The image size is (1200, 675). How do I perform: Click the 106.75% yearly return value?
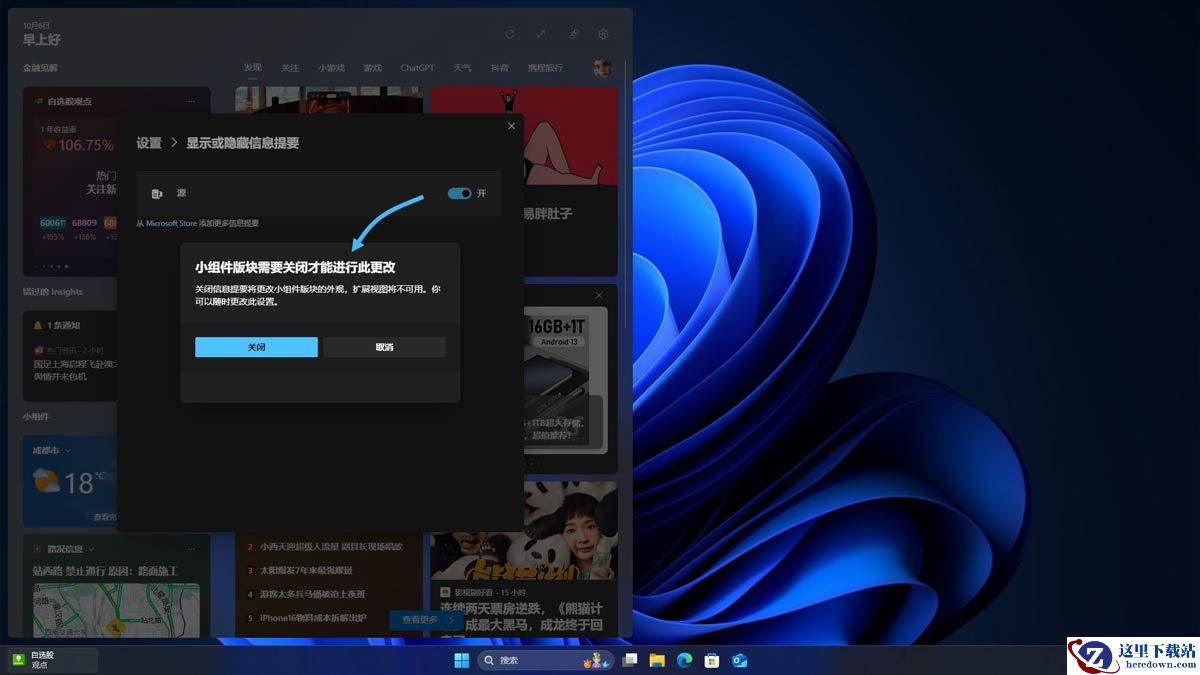pos(86,145)
